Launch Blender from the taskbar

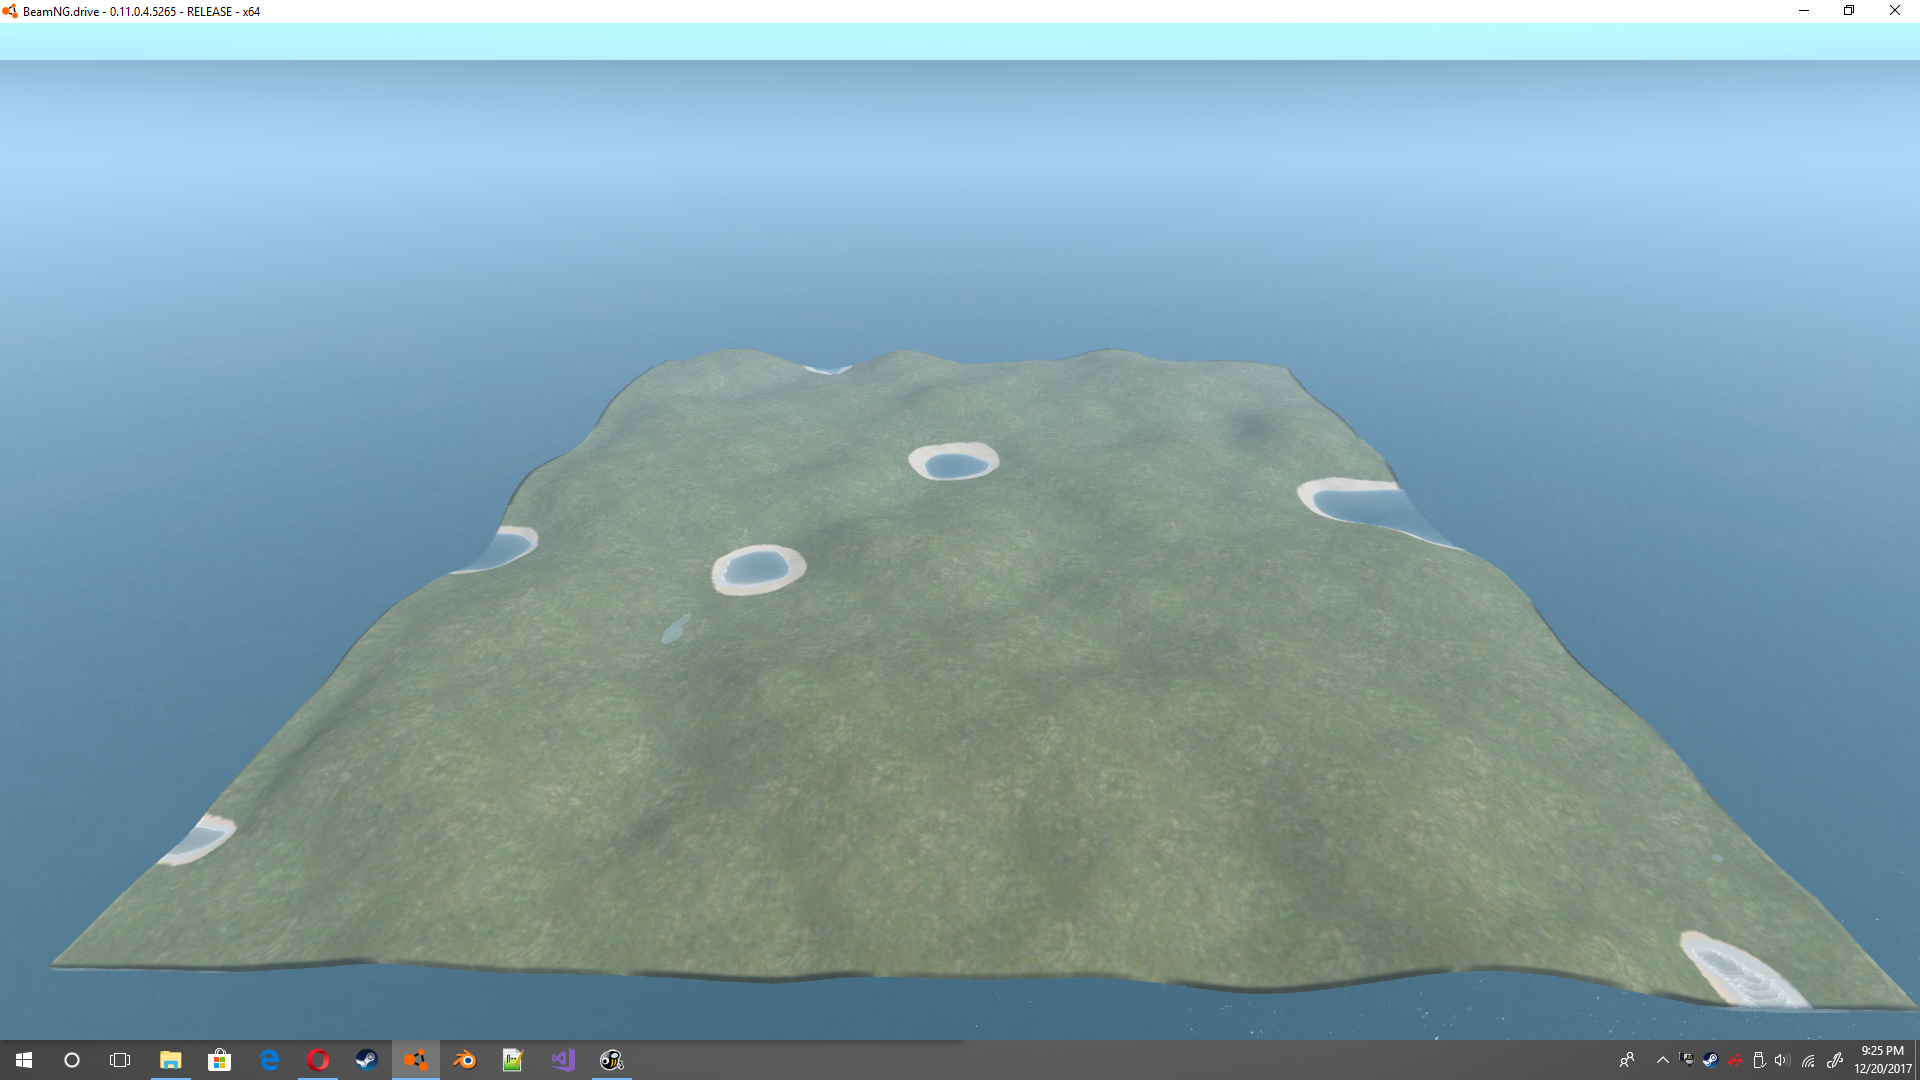[465, 1060]
